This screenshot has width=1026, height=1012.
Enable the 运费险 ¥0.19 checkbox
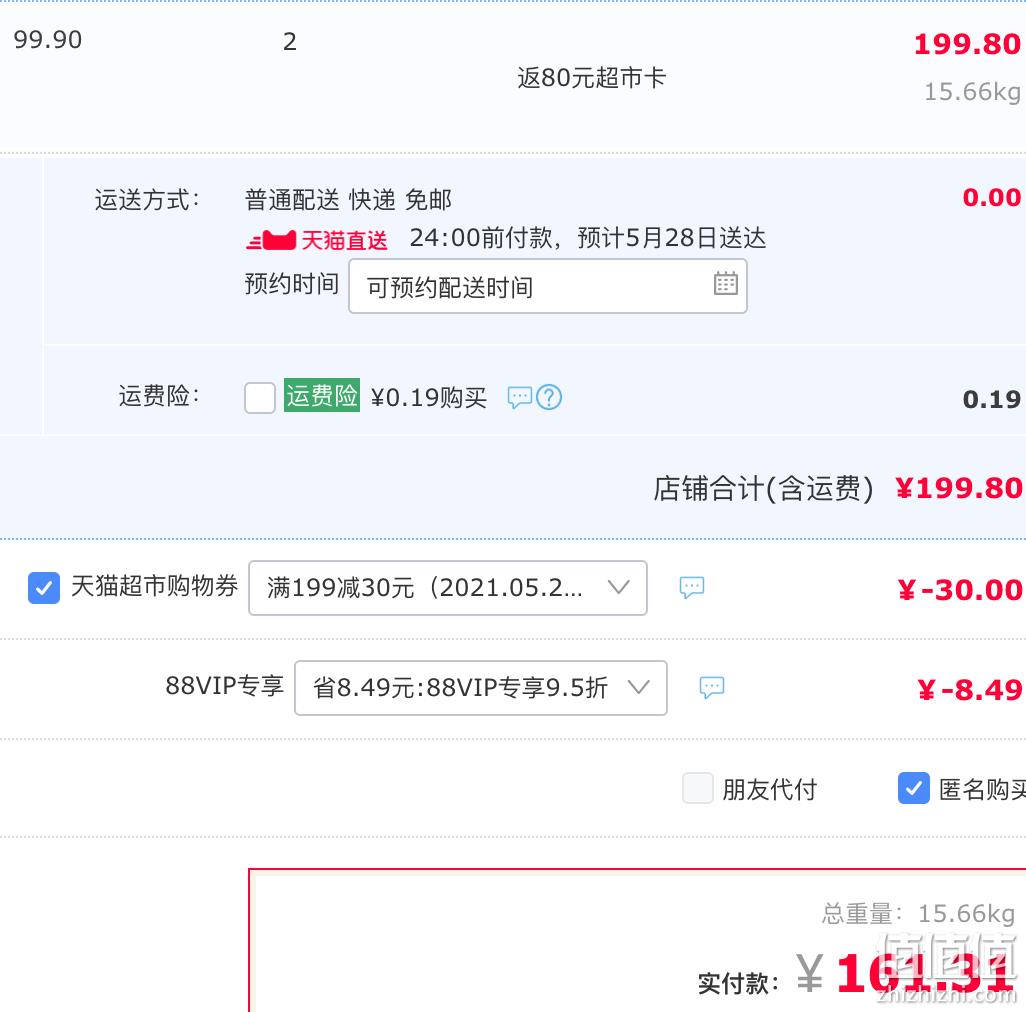click(x=260, y=398)
